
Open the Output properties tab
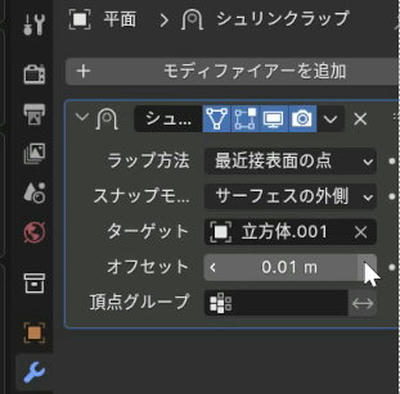click(x=34, y=114)
